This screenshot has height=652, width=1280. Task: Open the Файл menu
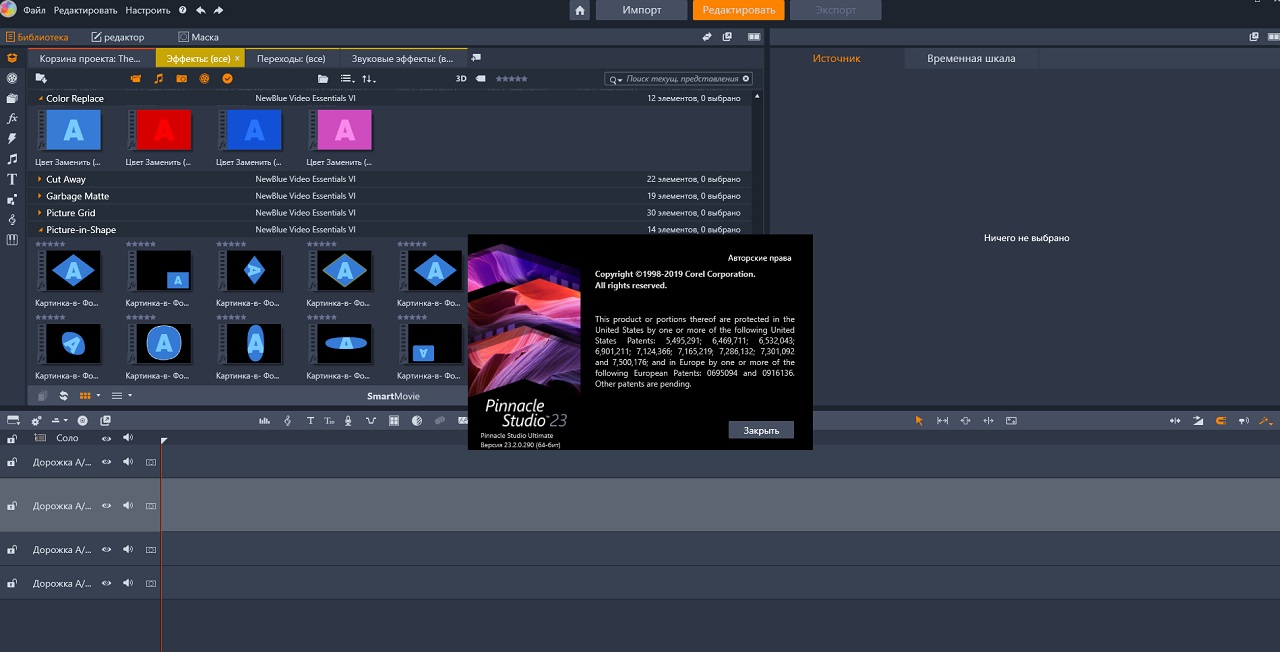(34, 10)
